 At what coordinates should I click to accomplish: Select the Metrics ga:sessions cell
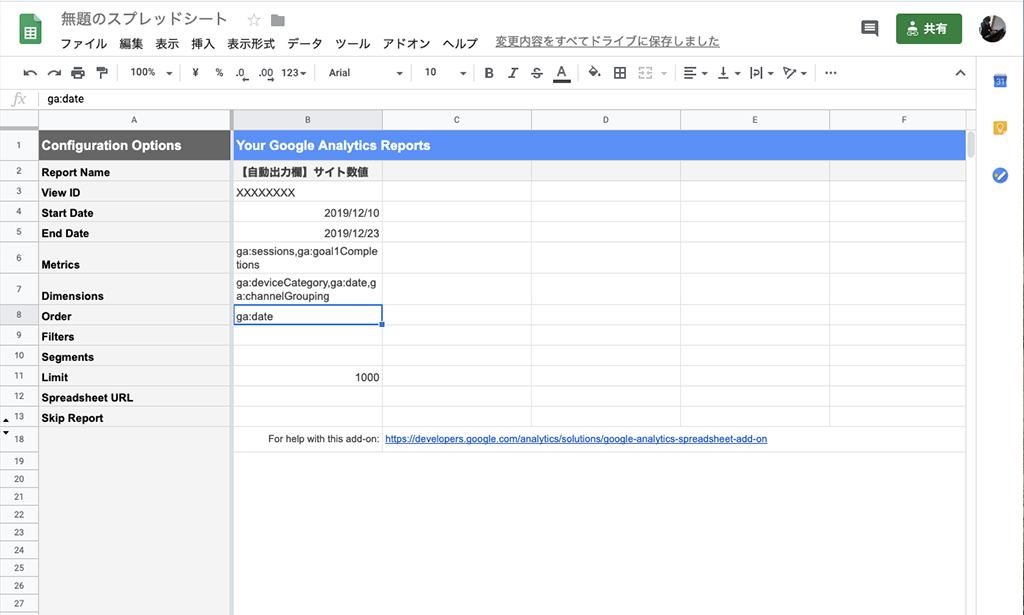[308, 258]
